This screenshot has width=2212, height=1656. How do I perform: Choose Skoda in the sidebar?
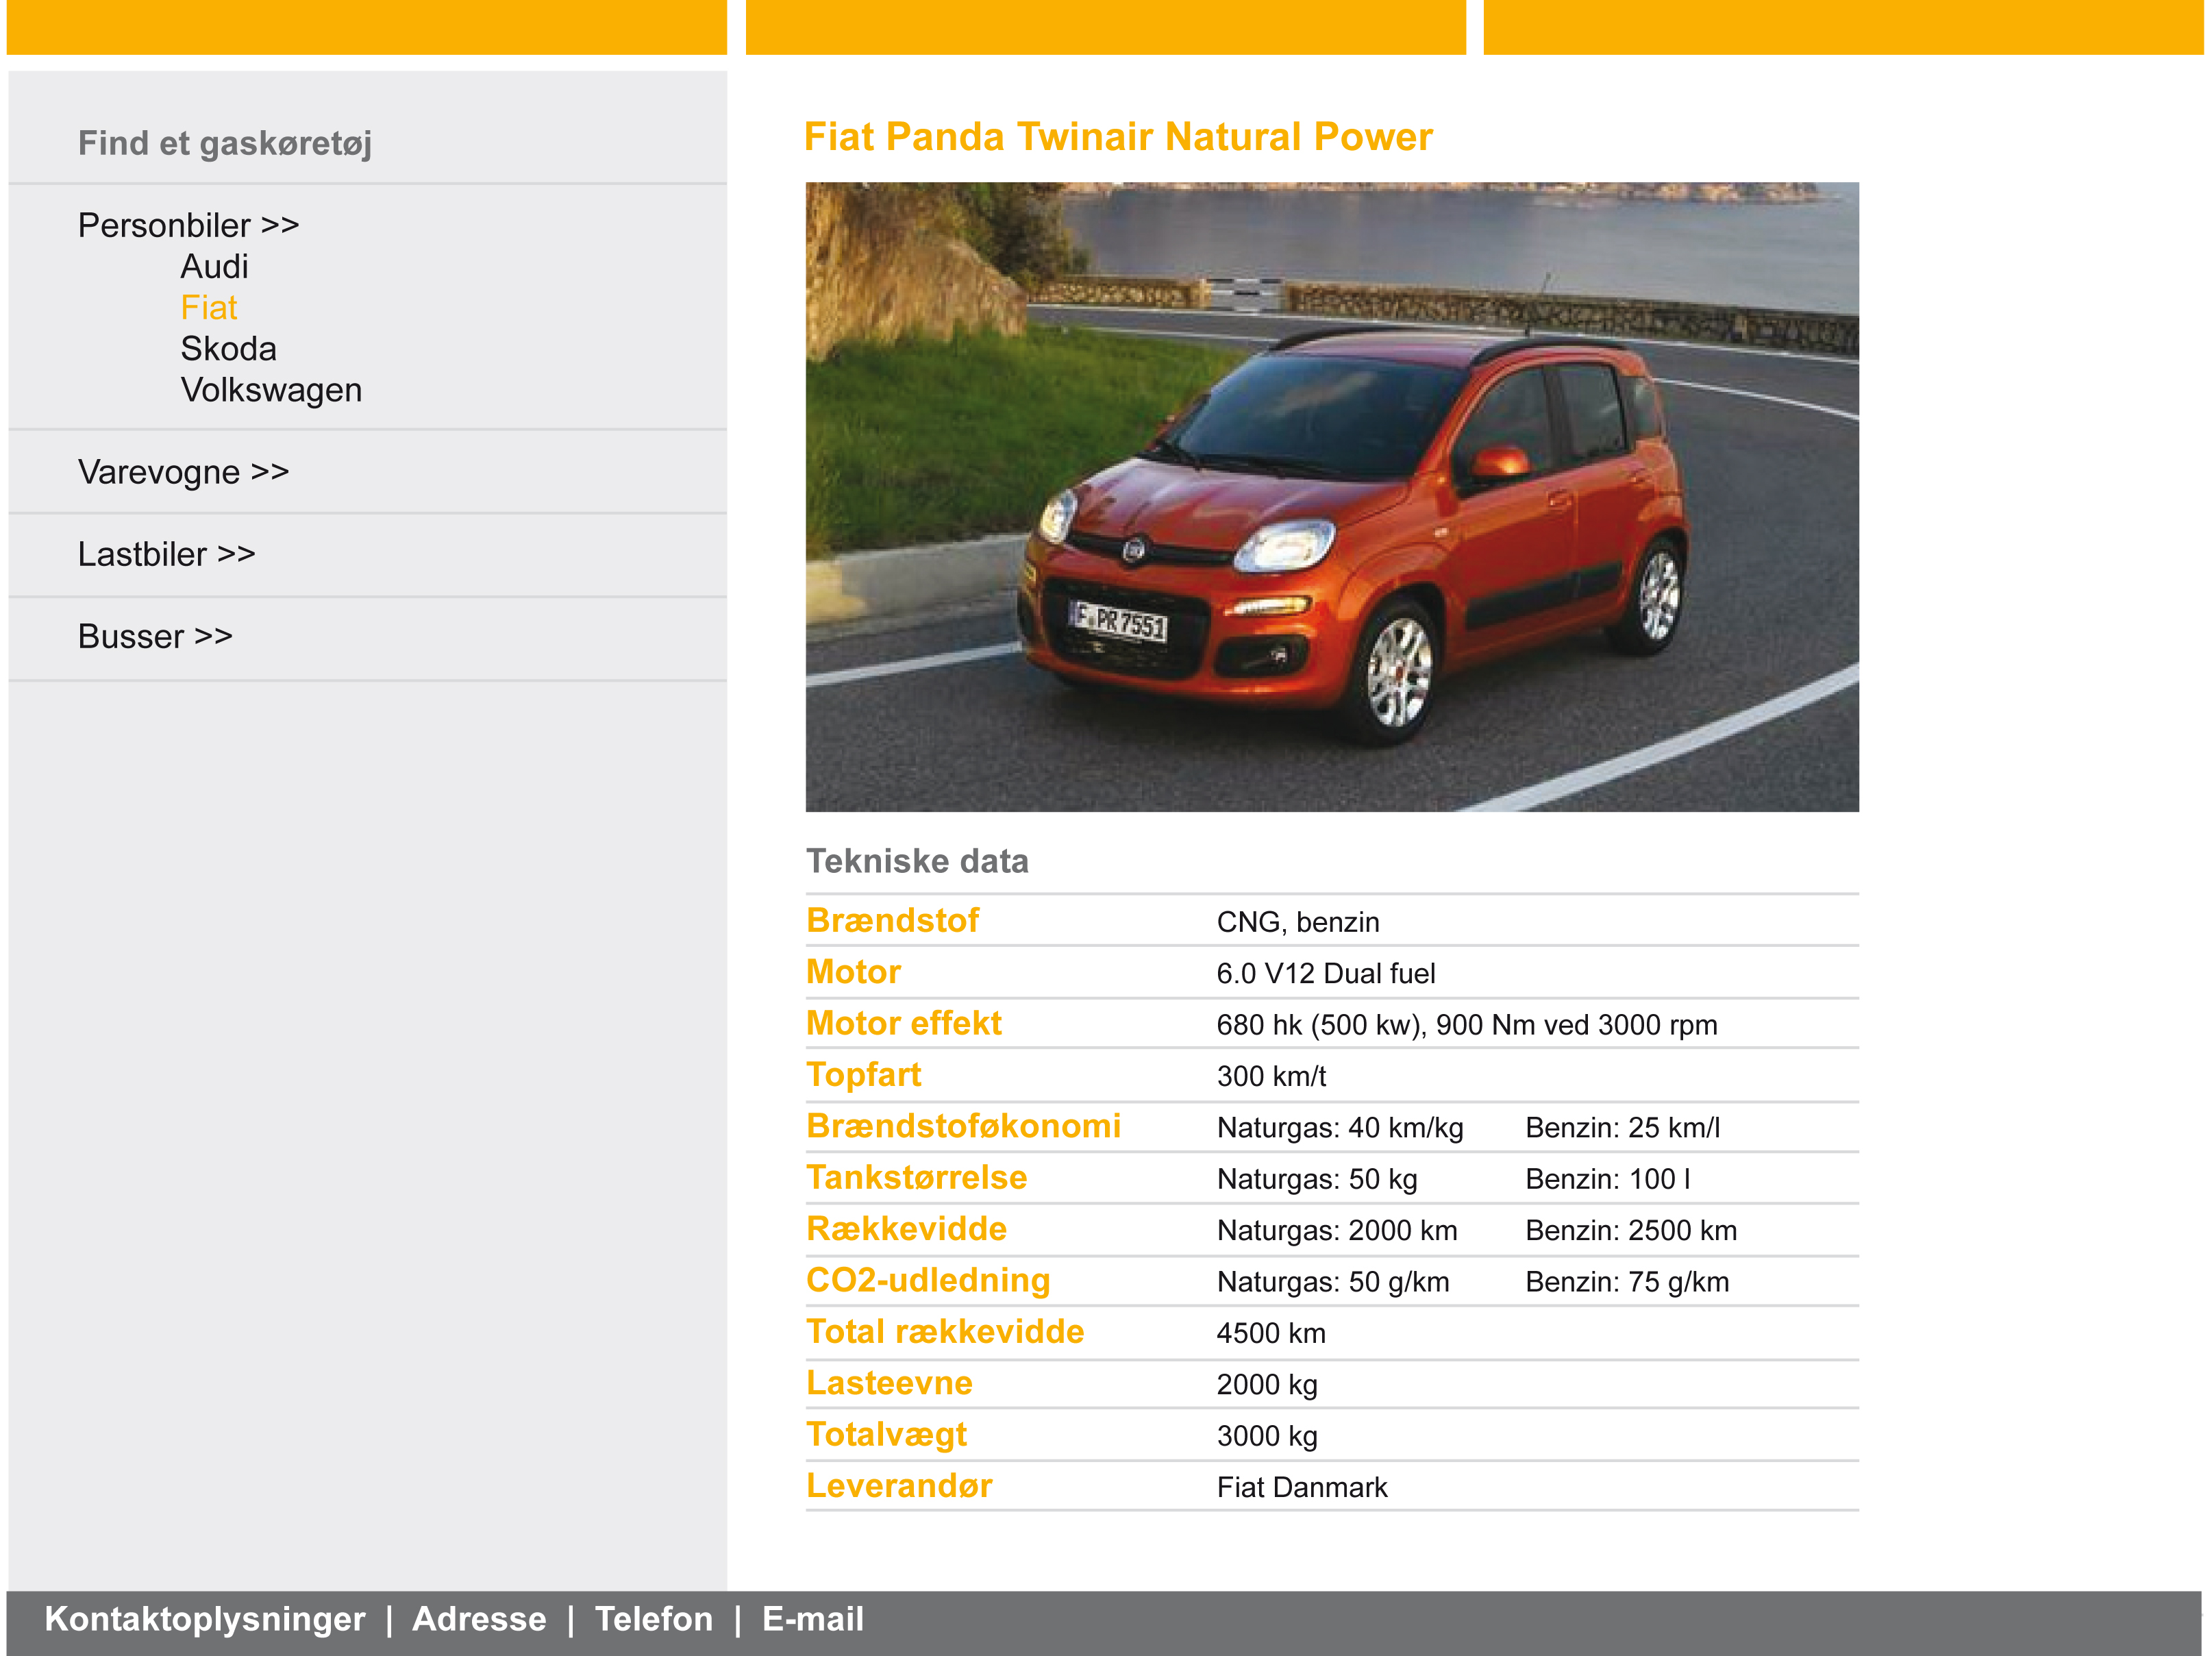pos(228,349)
